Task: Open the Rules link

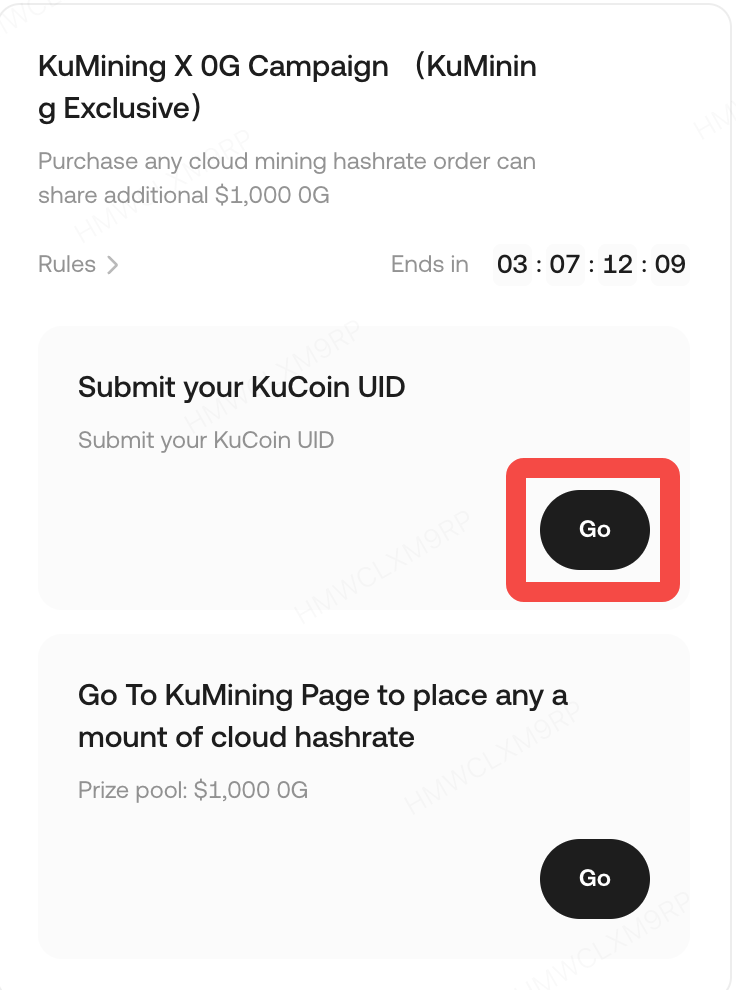Action: [x=67, y=265]
